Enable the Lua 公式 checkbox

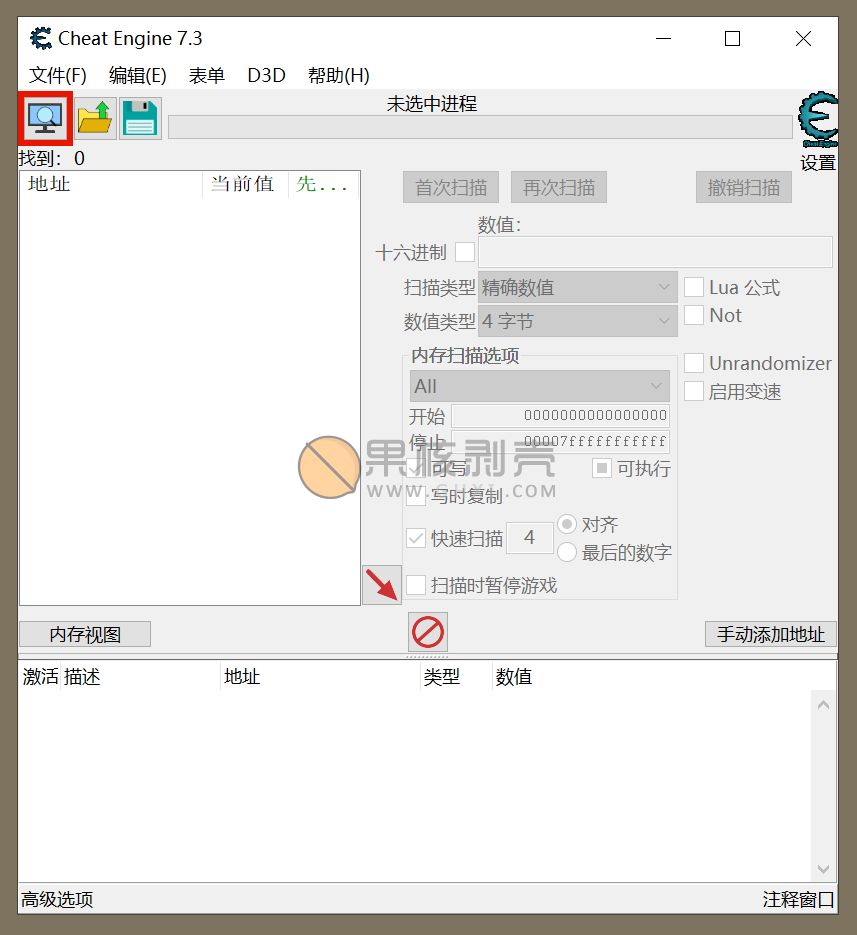point(694,287)
